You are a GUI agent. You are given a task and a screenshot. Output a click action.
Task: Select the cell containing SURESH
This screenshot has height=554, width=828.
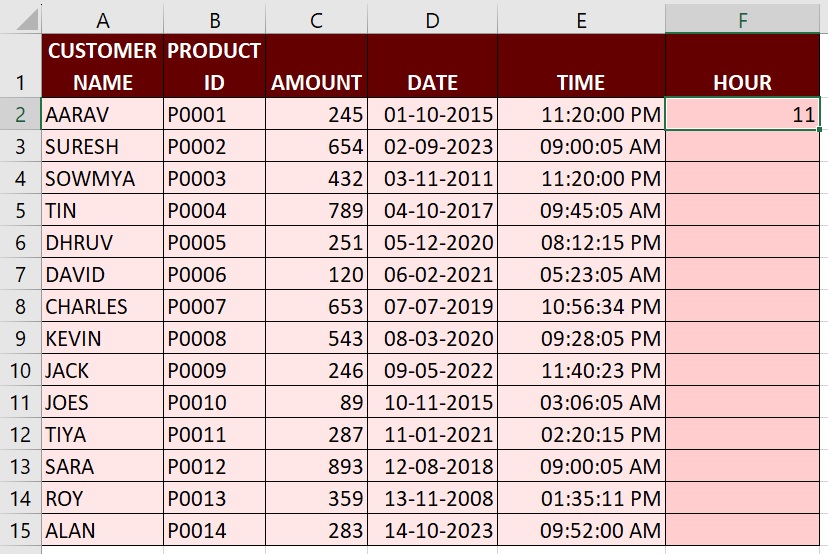click(102, 146)
